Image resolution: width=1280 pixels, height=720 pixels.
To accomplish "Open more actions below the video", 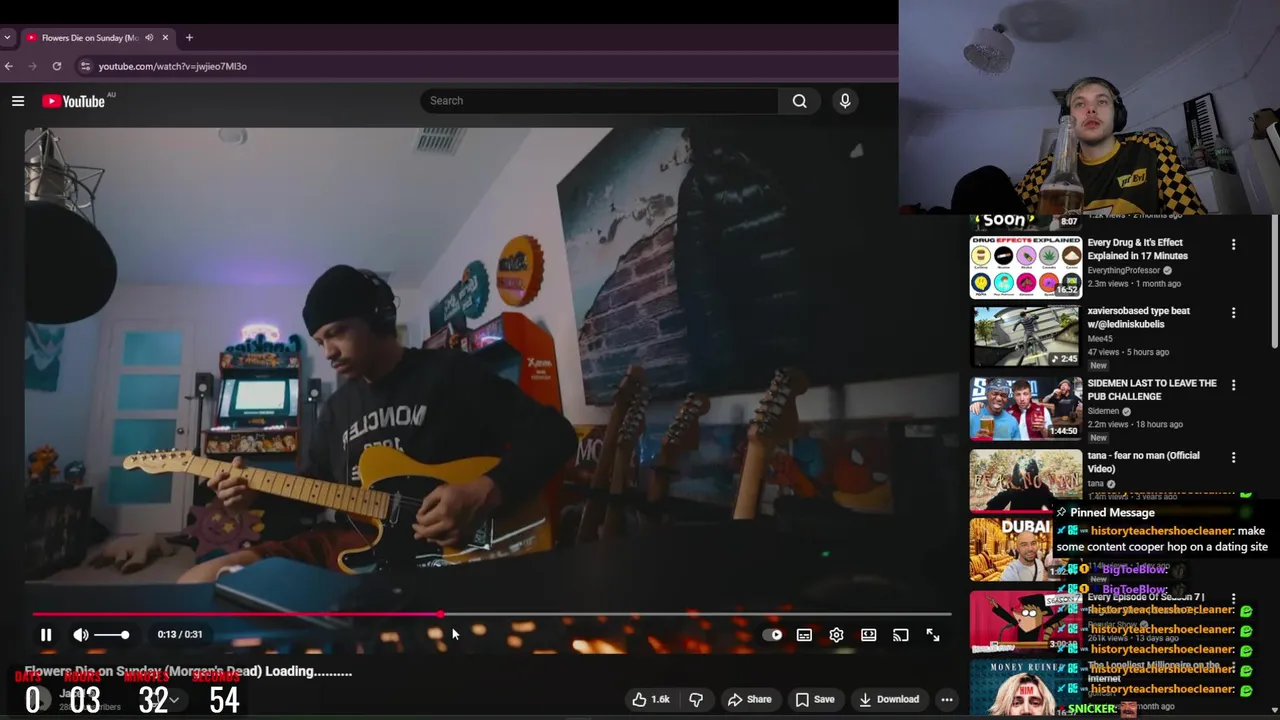I will point(947,699).
